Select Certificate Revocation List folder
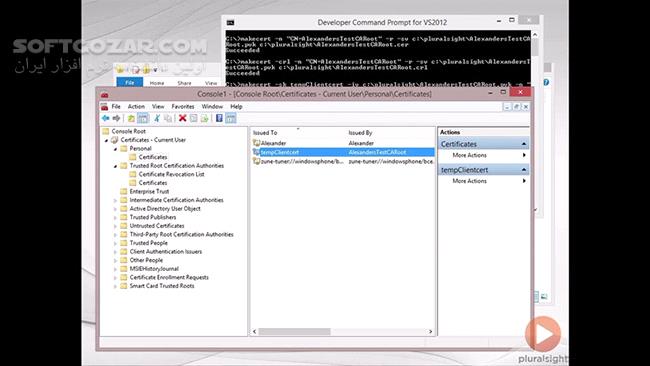Viewport: 650px width, 366px height. pos(171,174)
